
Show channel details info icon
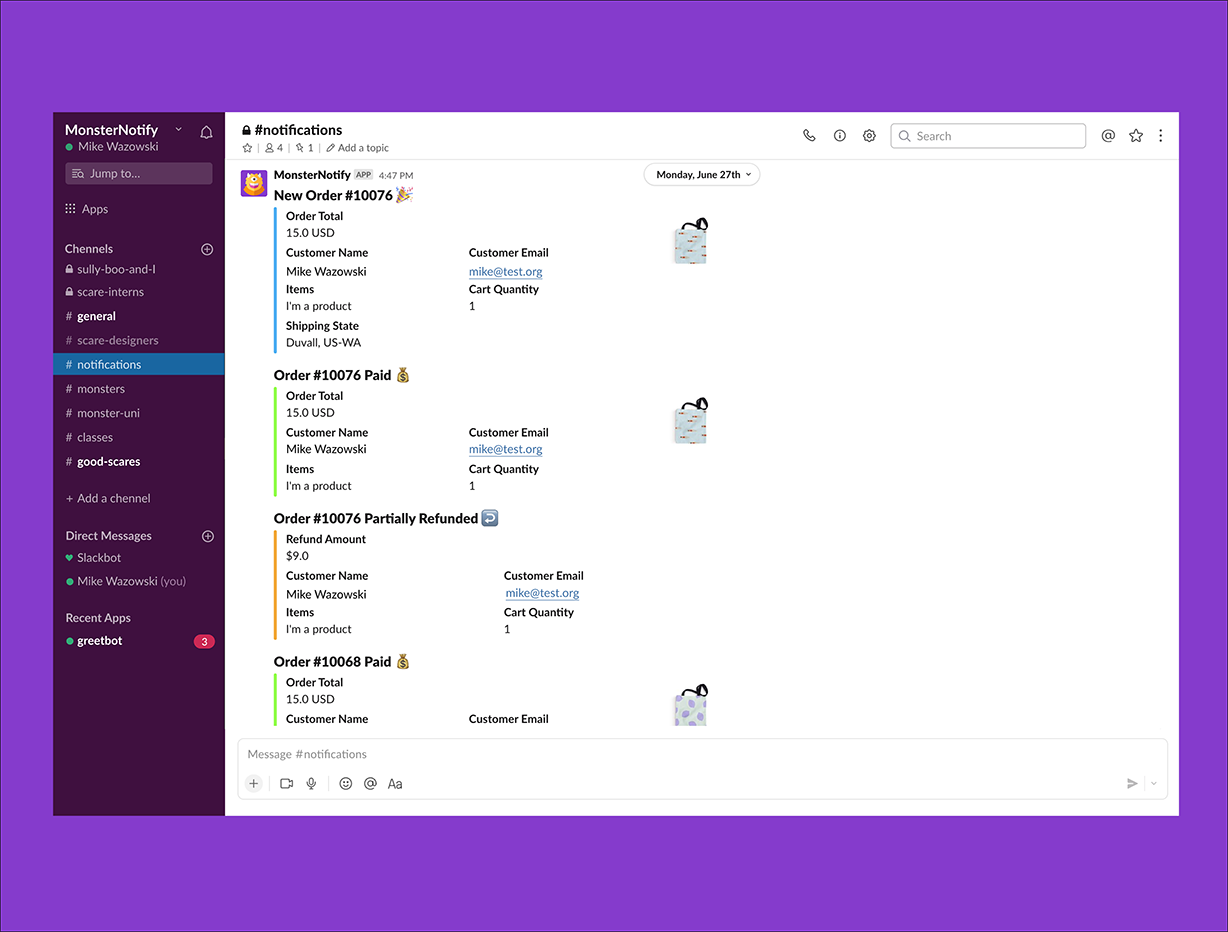pyautogui.click(x=840, y=136)
